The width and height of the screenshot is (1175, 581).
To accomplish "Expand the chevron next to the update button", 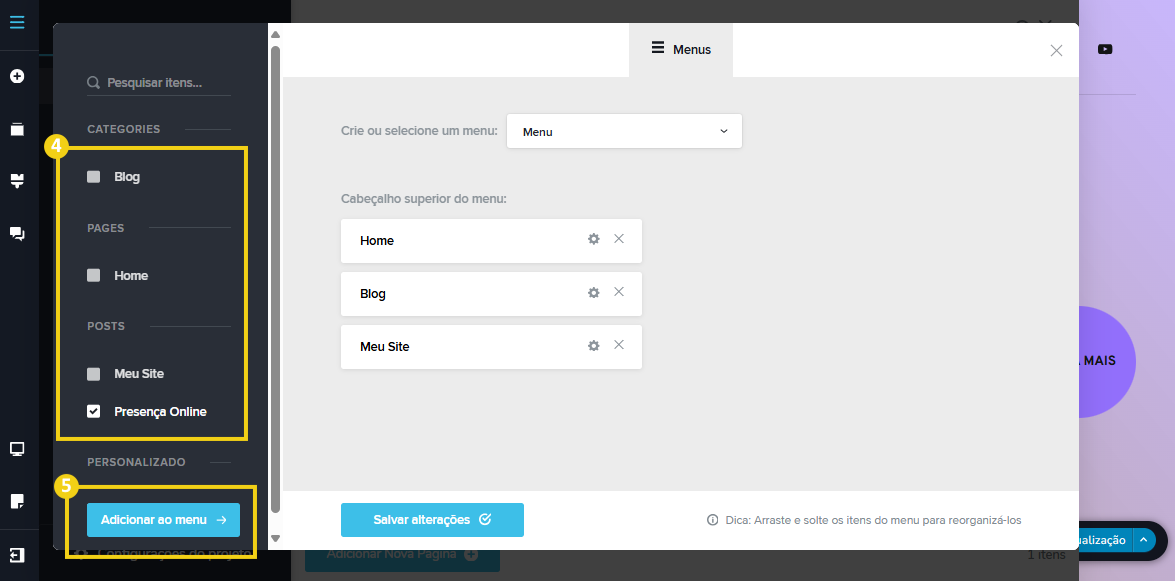I will tap(1144, 540).
